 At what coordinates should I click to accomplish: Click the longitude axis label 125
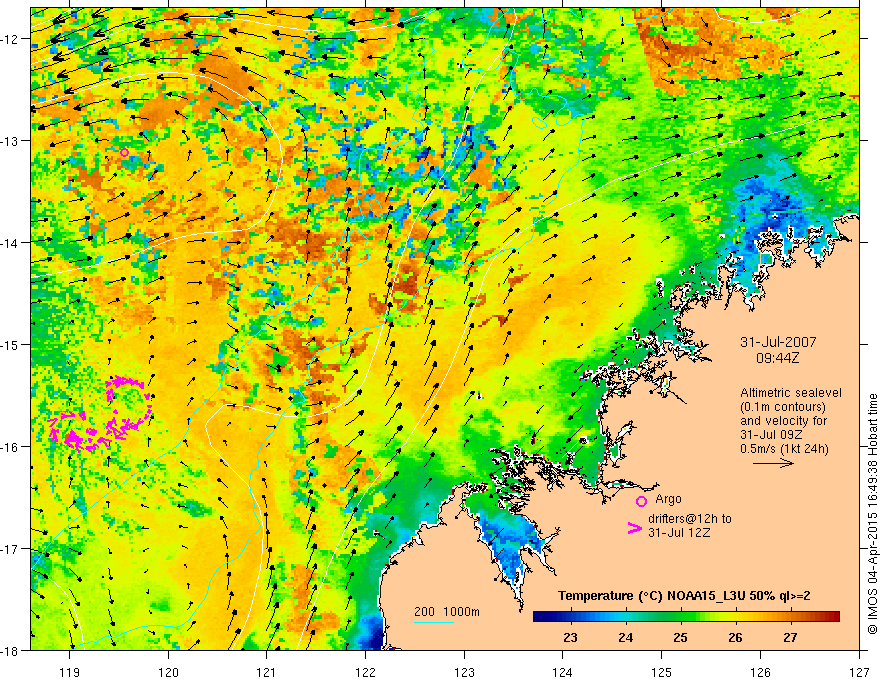click(662, 672)
